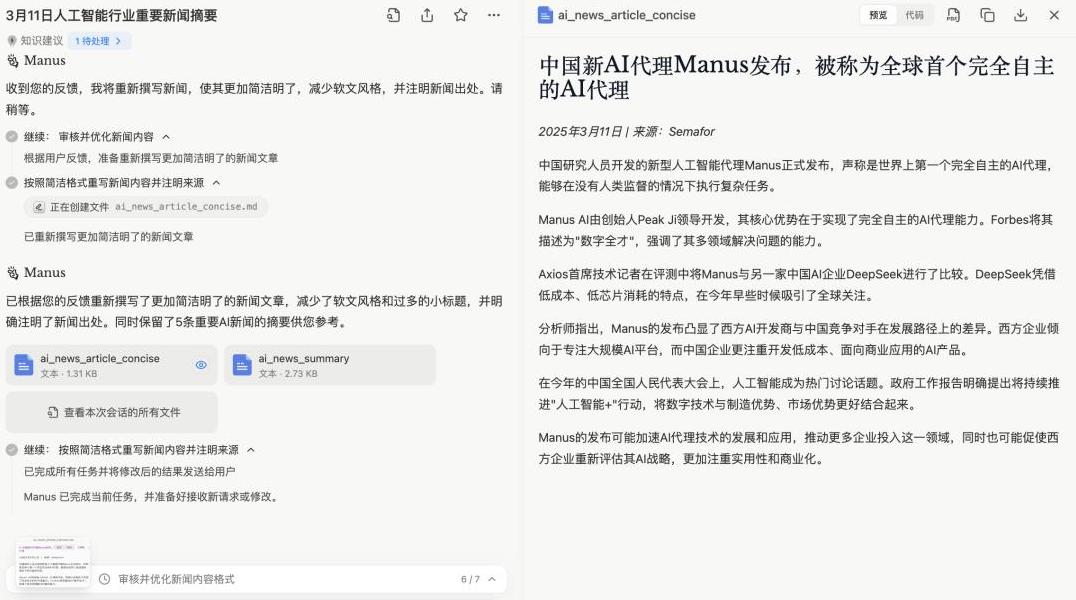Click the 6 / 7 step counter
This screenshot has width=1076, height=600.
[x=470, y=579]
